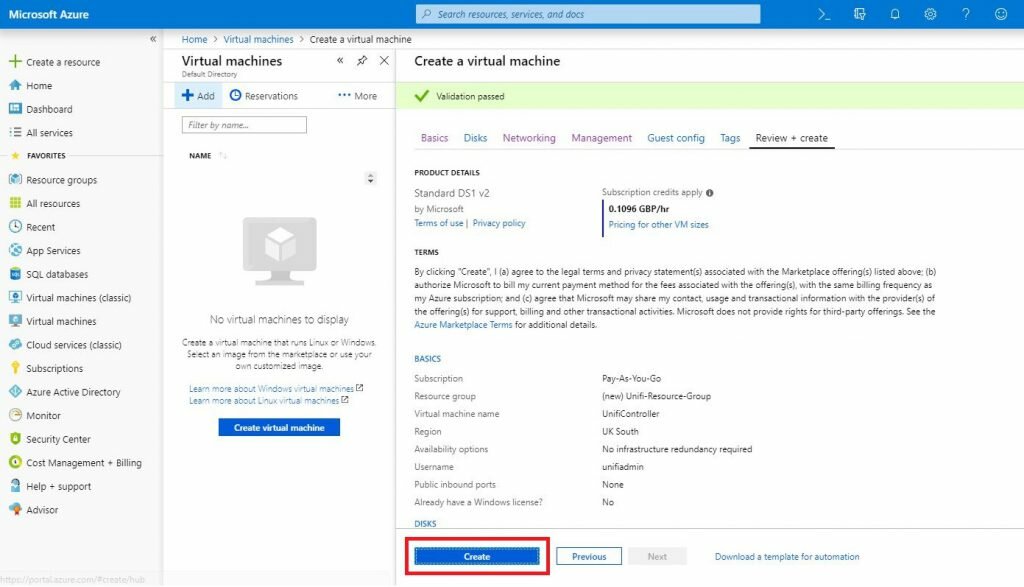Click the blue Create button
1024x587 pixels.
(x=477, y=556)
